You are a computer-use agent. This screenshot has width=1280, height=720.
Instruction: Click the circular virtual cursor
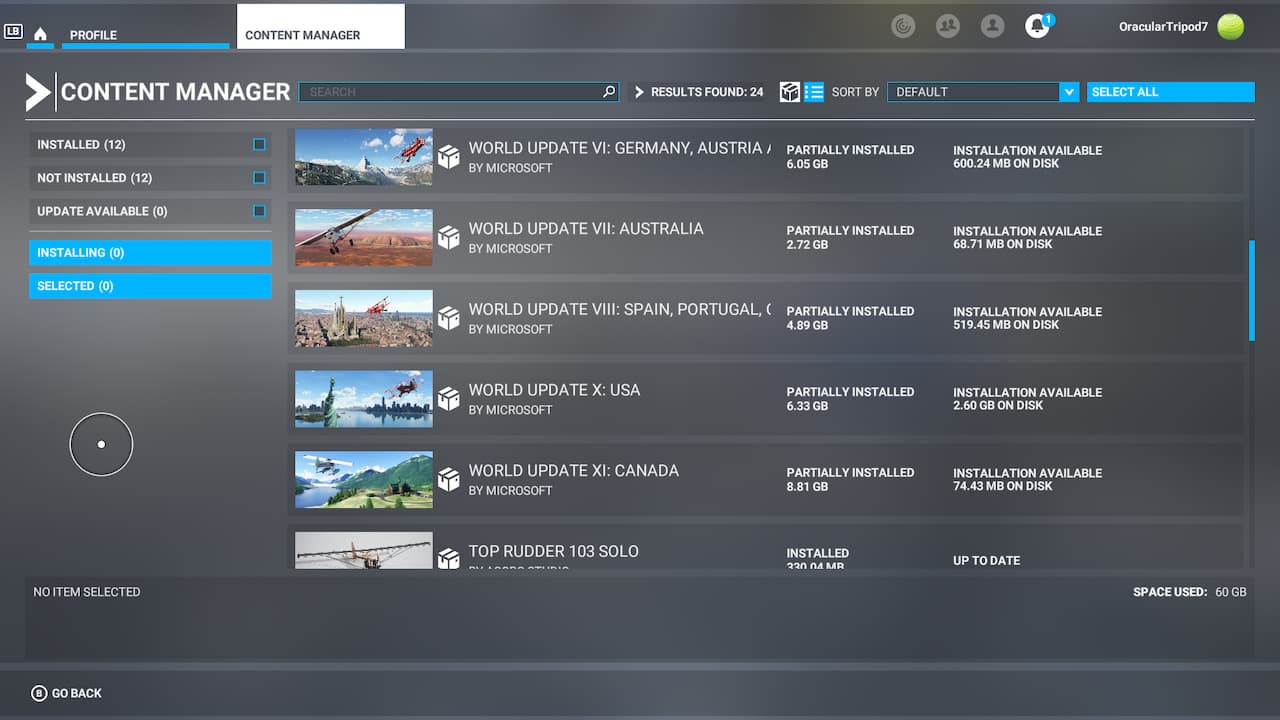pyautogui.click(x=101, y=444)
